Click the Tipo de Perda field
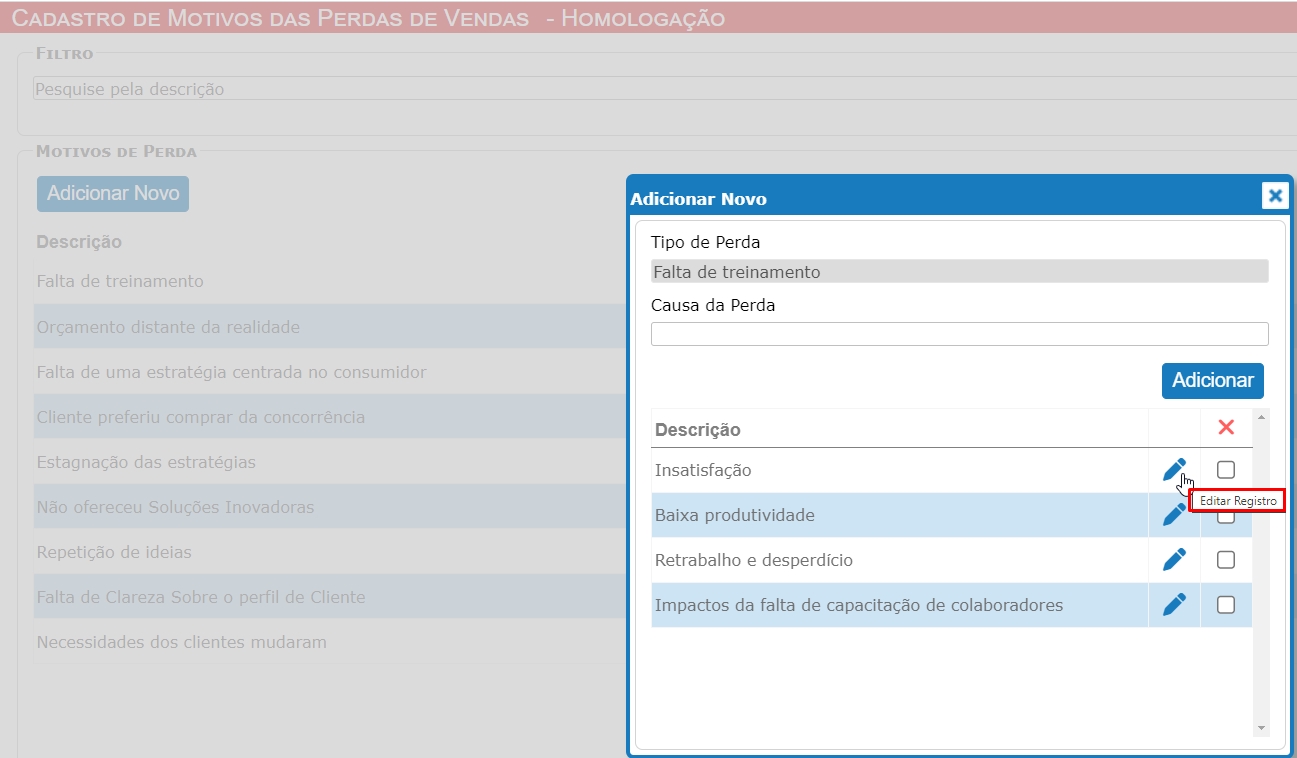The height and width of the screenshot is (758, 1297). pos(959,272)
